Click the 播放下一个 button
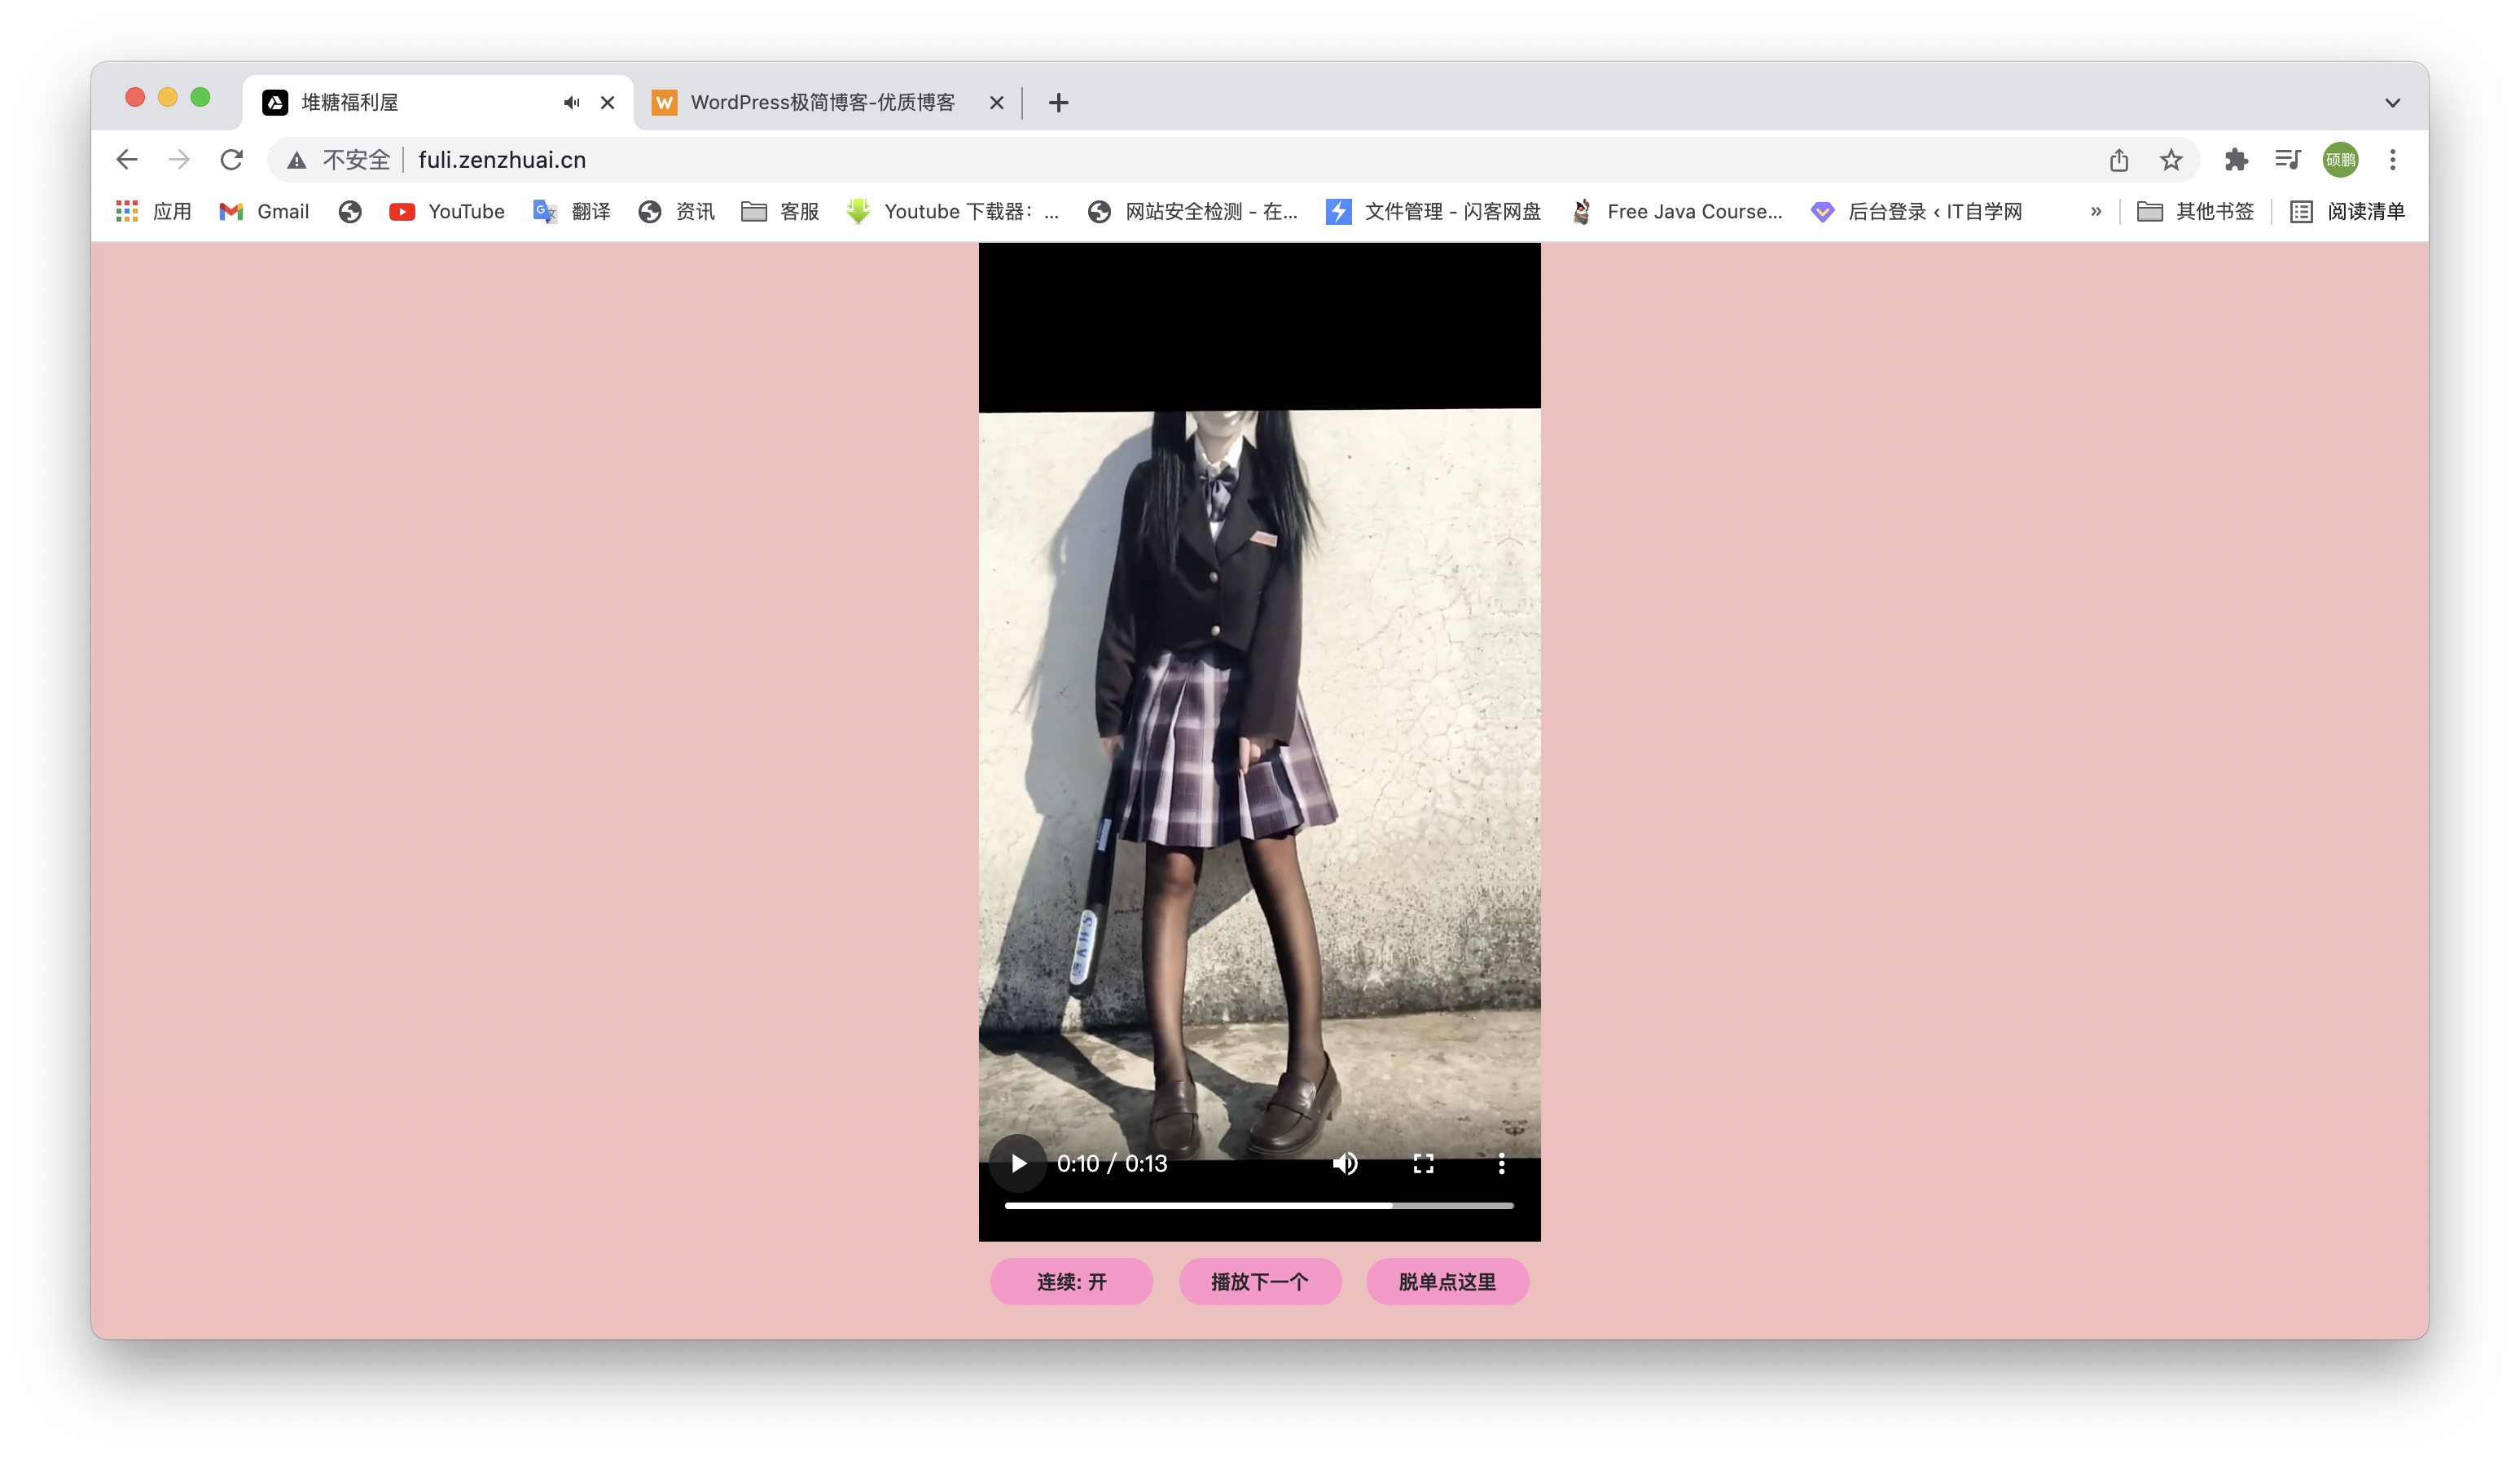 coord(1259,1282)
